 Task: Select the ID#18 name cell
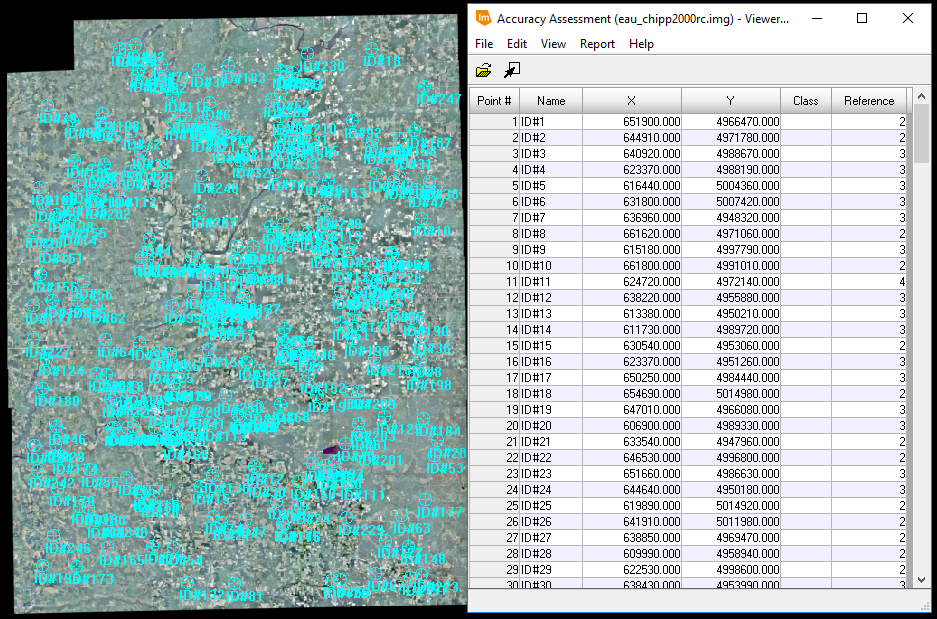pyautogui.click(x=551, y=394)
